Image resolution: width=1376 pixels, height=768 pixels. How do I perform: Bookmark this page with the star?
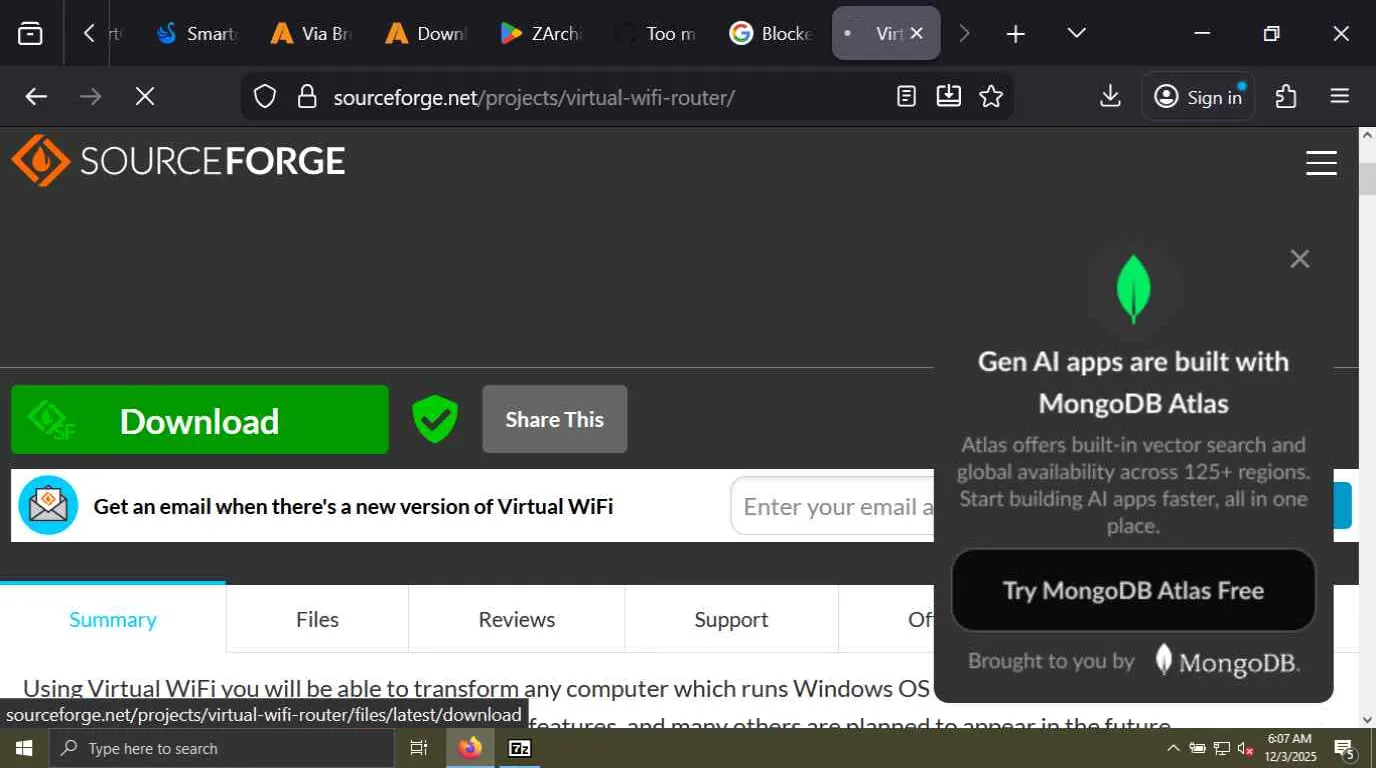(991, 97)
